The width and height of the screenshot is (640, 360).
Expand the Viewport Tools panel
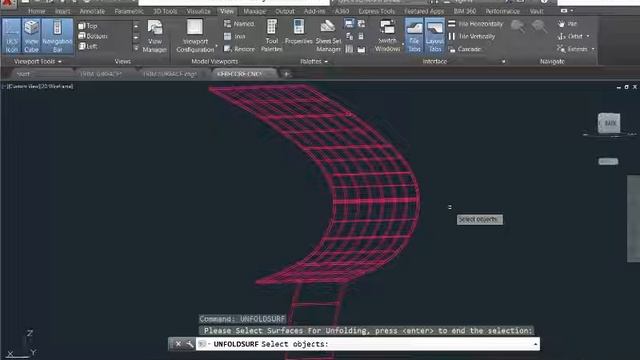37,61
